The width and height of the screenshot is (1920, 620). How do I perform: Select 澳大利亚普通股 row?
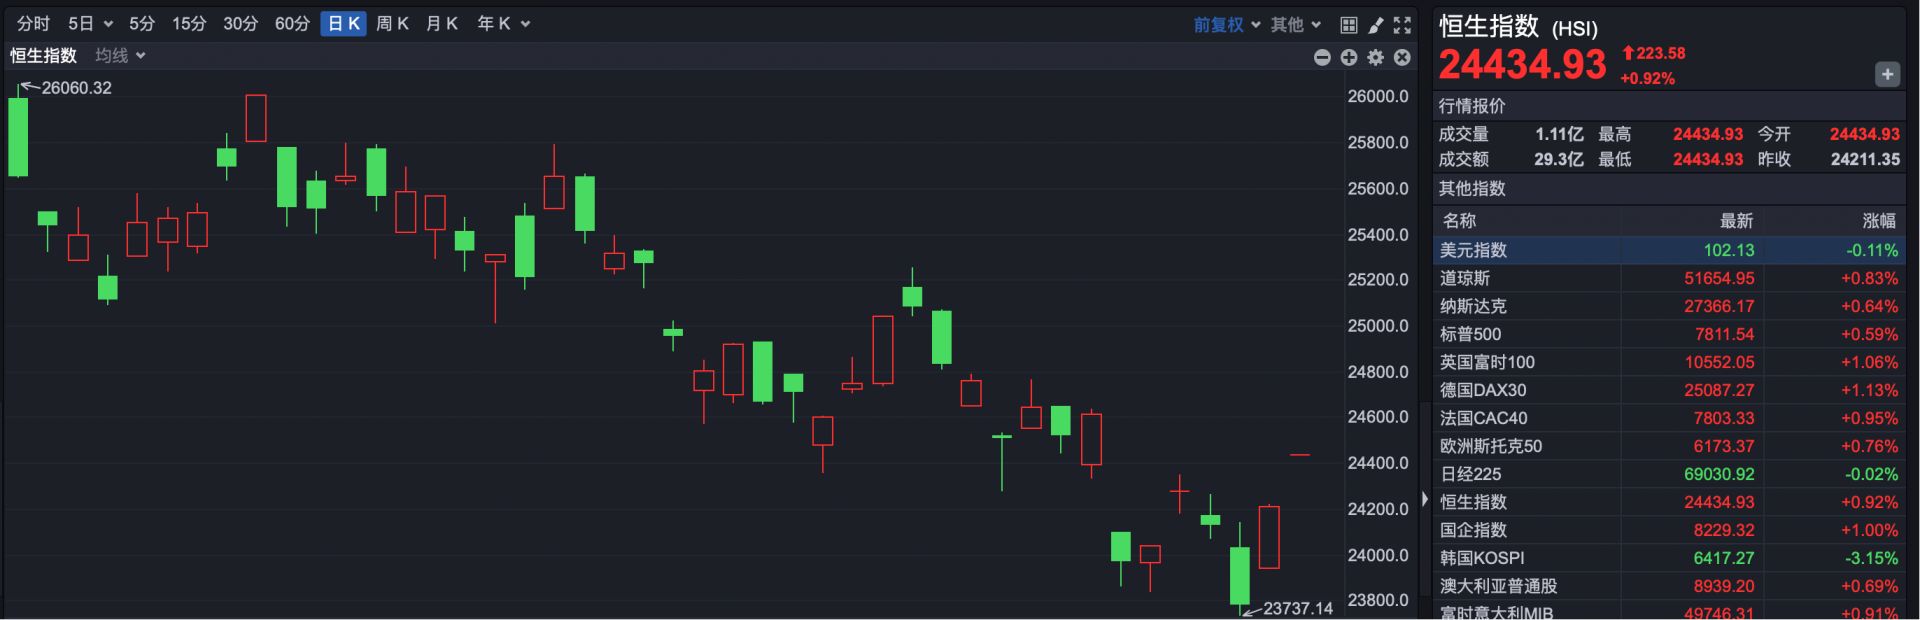click(x=1669, y=586)
